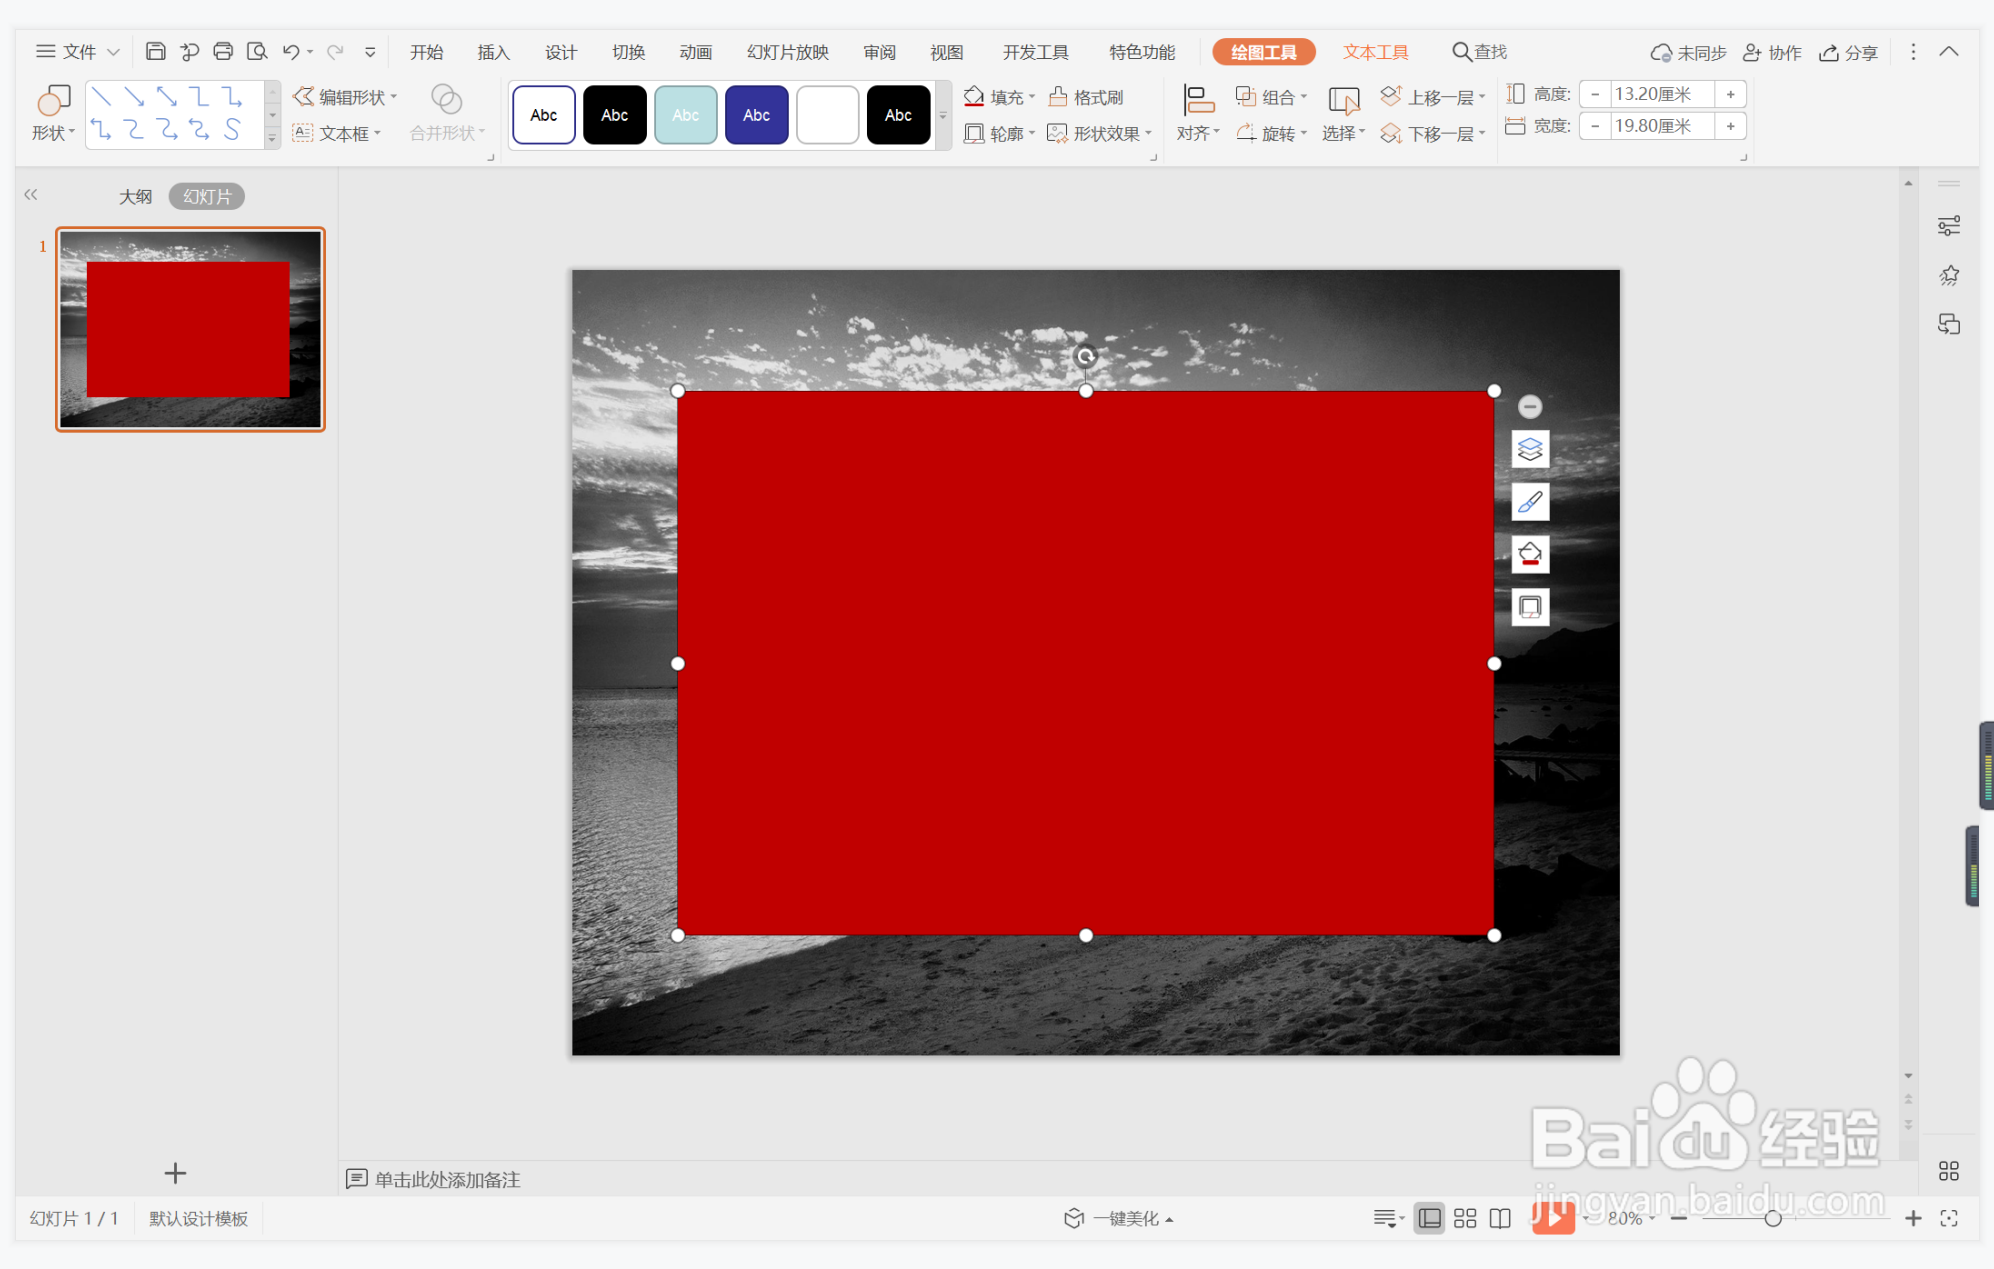Click the Share (分享) button
This screenshot has height=1269, width=1994.
point(1848,52)
